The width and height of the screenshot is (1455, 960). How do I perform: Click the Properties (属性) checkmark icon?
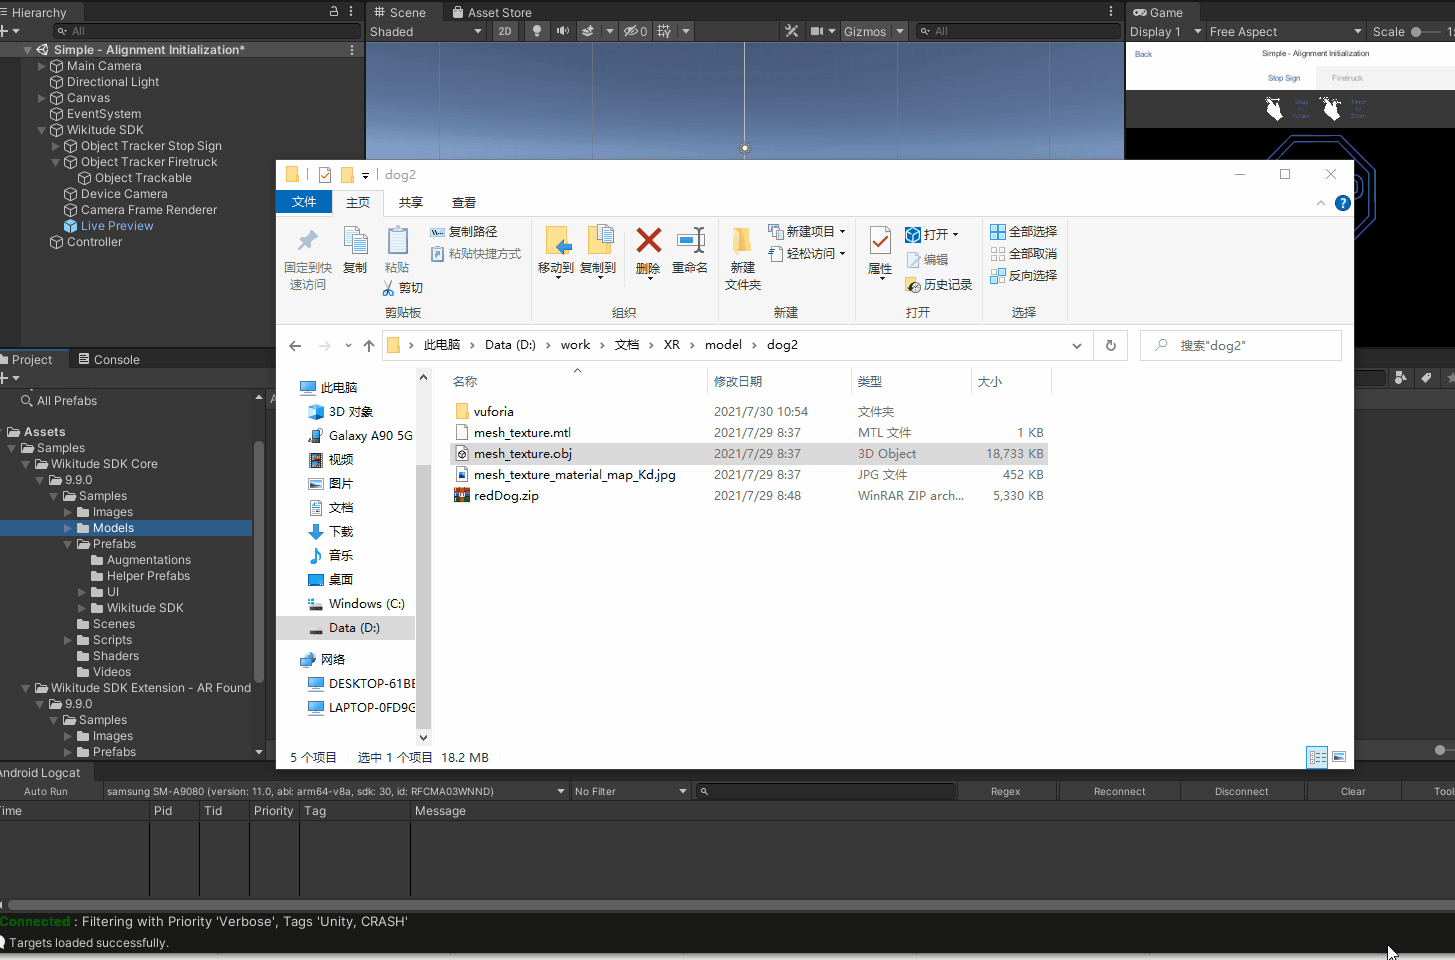tap(880, 241)
